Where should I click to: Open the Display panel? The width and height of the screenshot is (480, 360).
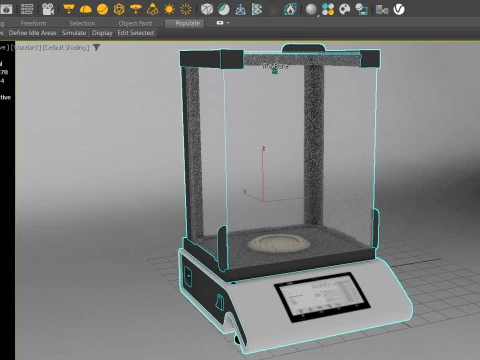(102, 33)
